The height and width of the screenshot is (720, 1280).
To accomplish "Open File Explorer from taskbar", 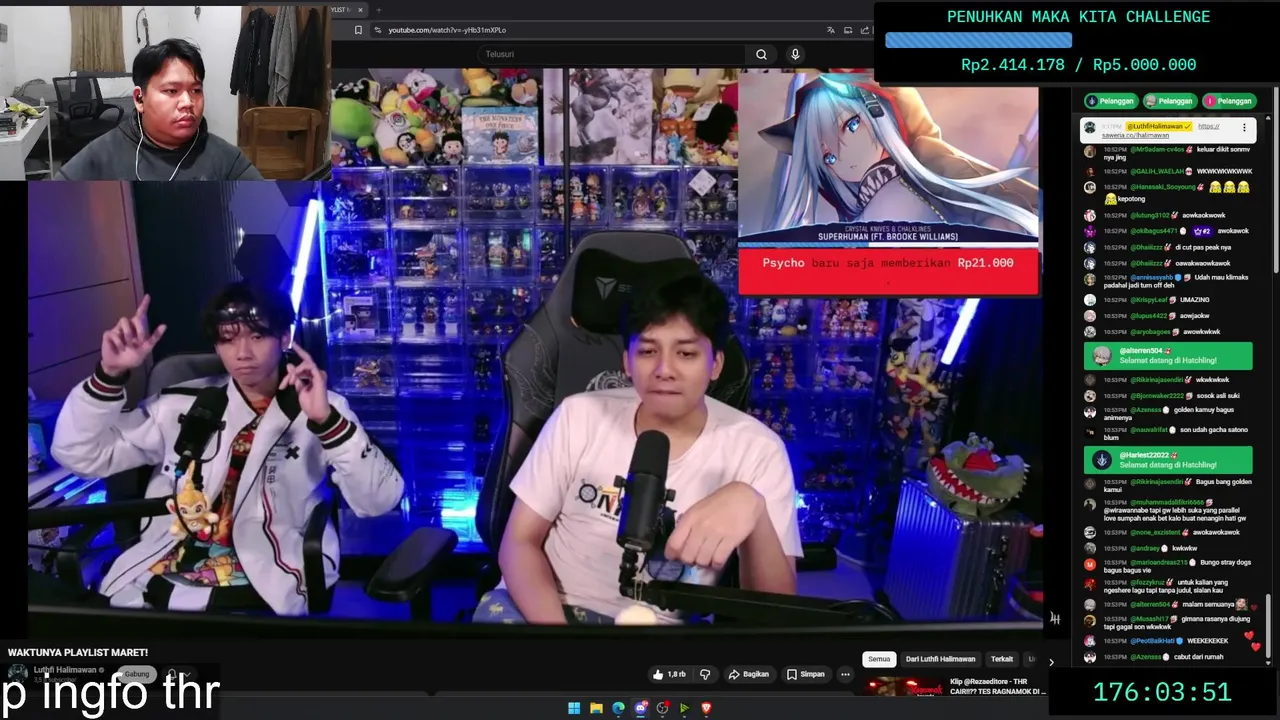I will click(596, 708).
